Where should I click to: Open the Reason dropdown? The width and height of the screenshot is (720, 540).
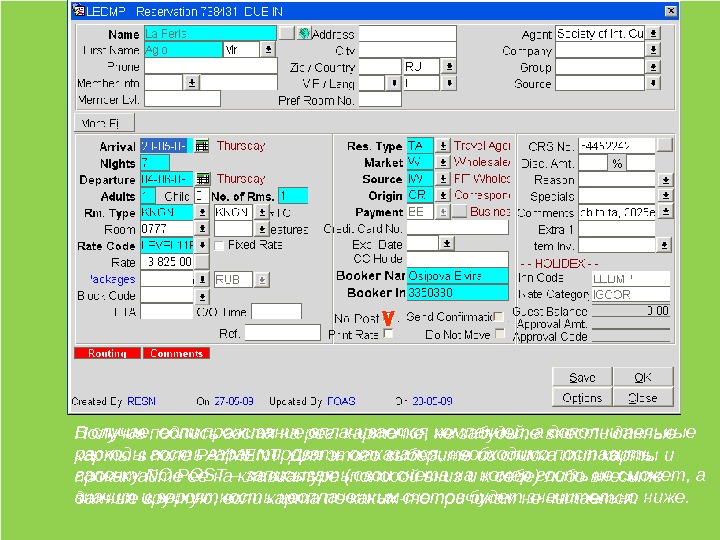pos(665,180)
